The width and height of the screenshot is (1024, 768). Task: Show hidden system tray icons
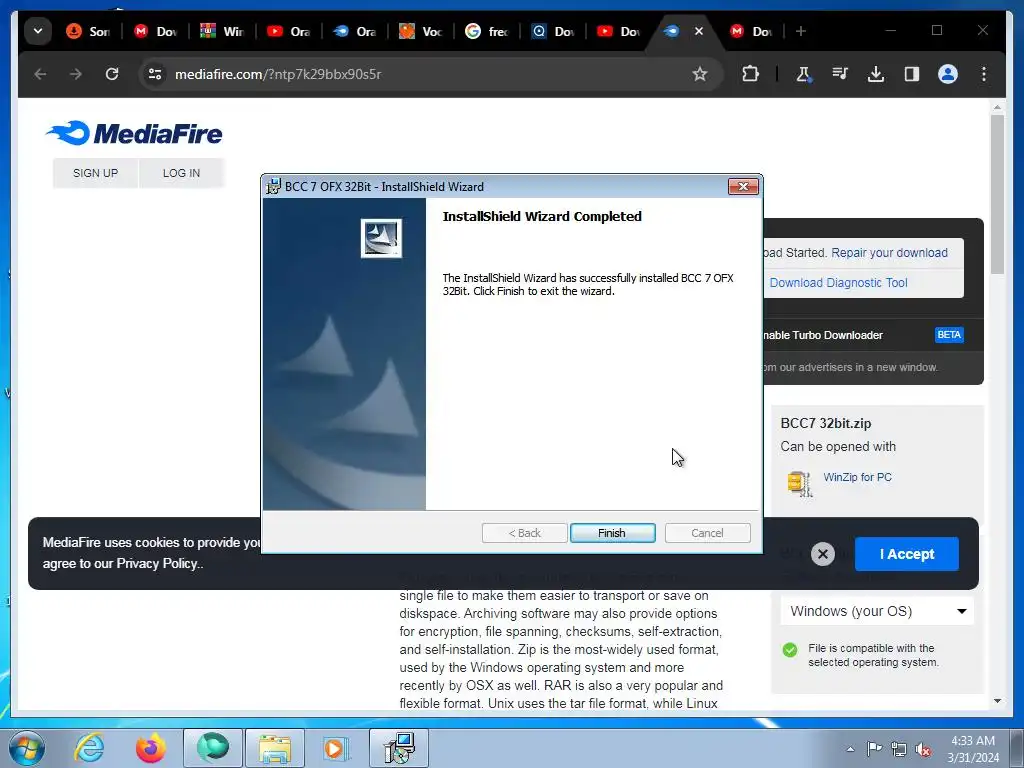pyautogui.click(x=850, y=749)
